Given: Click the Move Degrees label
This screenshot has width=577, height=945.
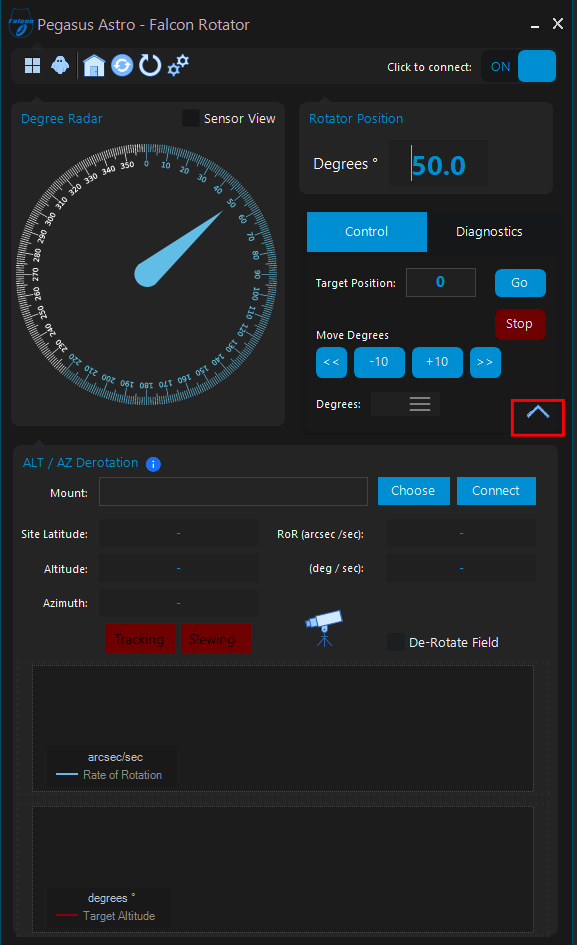Looking at the screenshot, I should click(352, 335).
